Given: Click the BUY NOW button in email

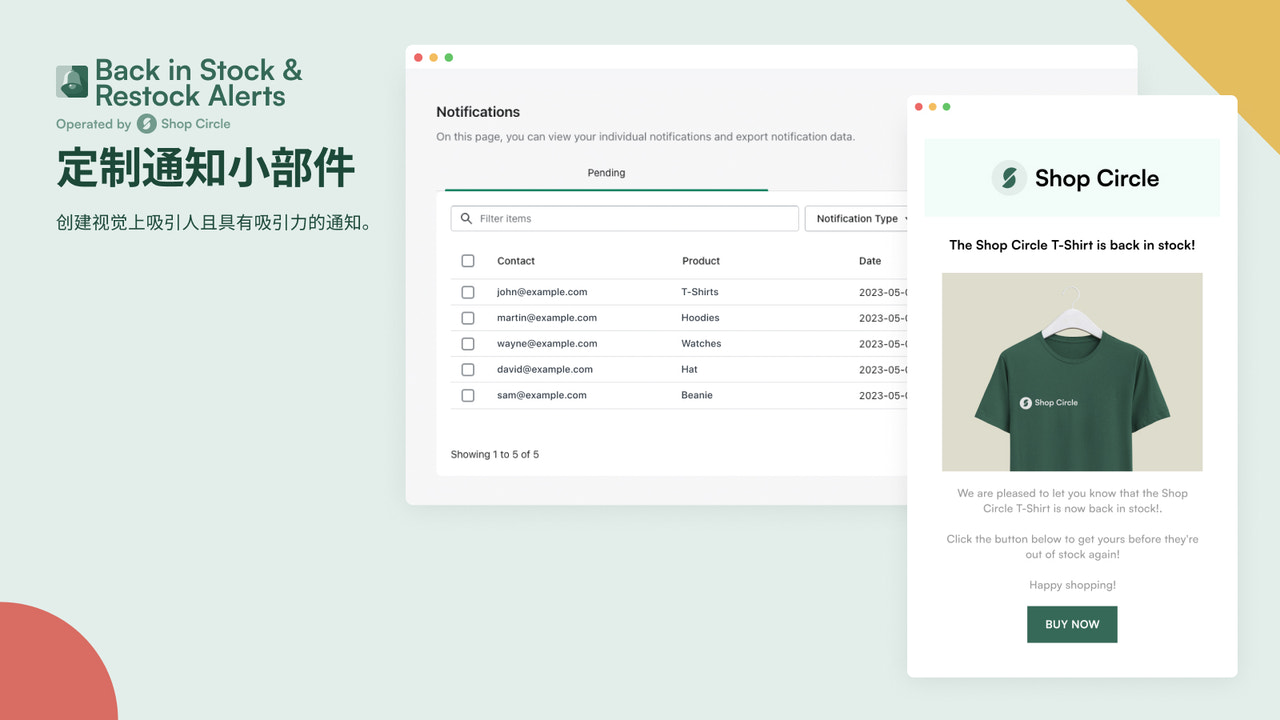Looking at the screenshot, I should click(1072, 624).
